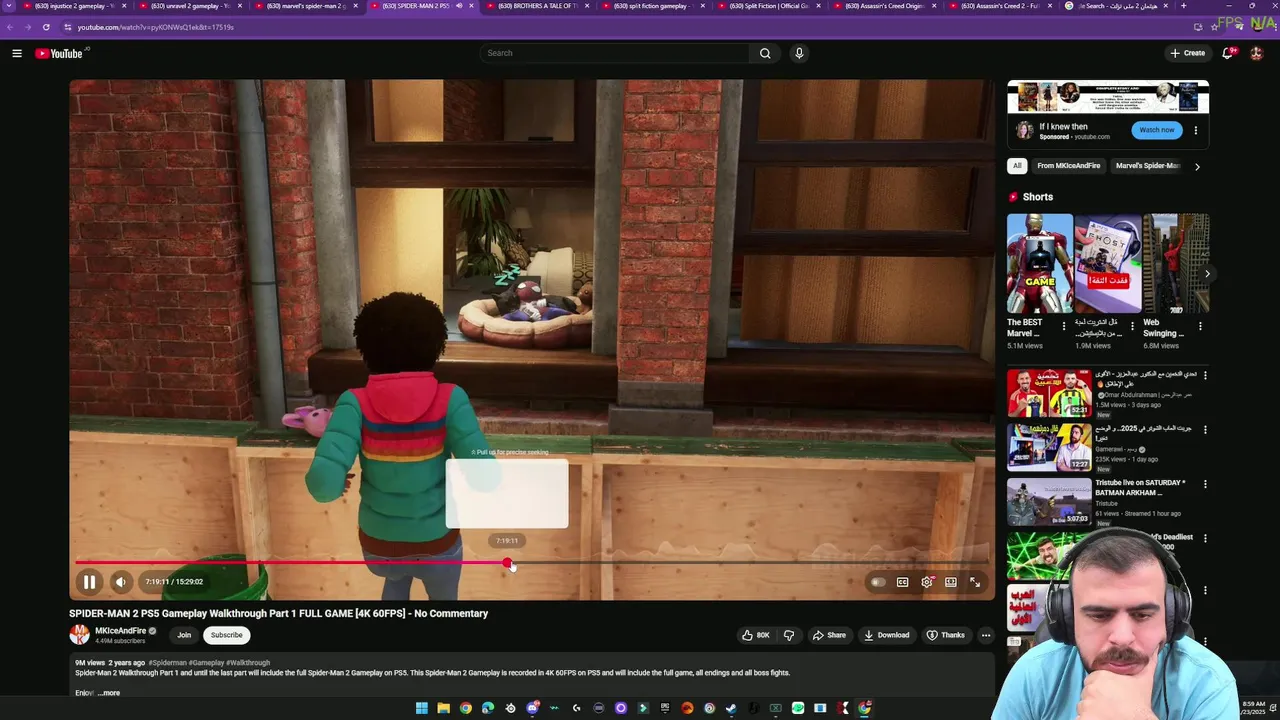
Task: Open options for The BEST Marvel short
Action: coord(1064,326)
